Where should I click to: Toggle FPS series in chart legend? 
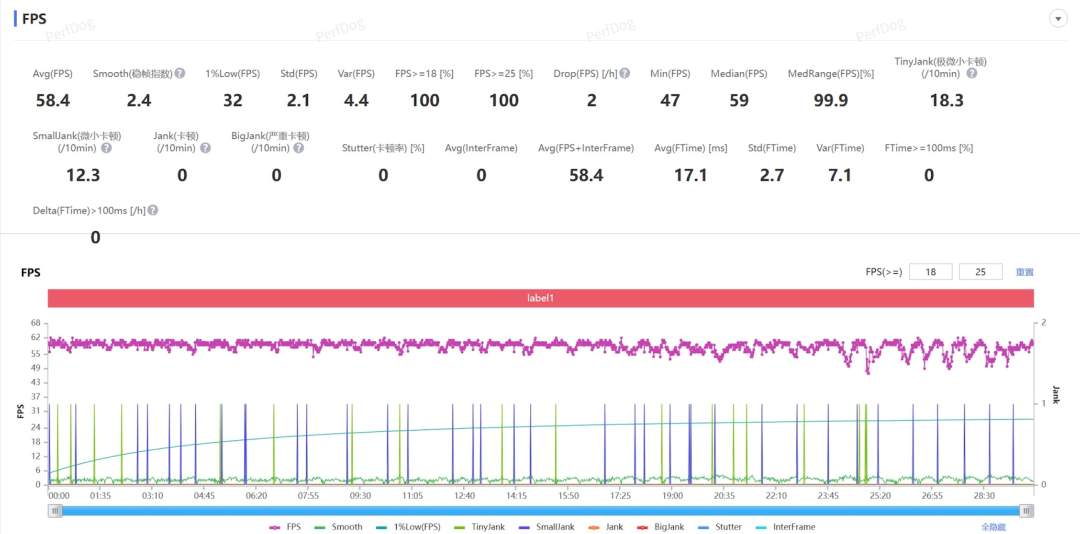tap(283, 527)
